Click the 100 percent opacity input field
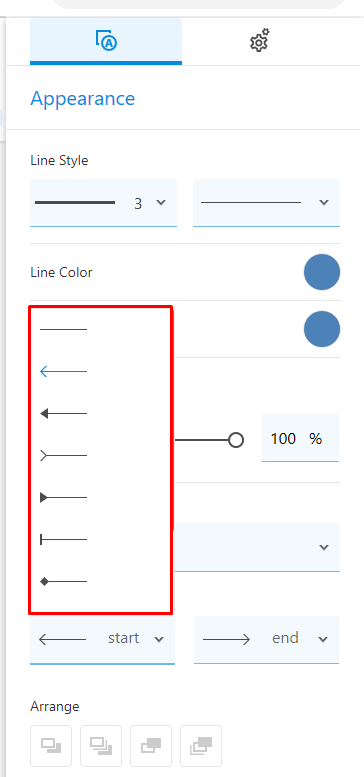Image resolution: width=364 pixels, height=777 pixels. 300,438
